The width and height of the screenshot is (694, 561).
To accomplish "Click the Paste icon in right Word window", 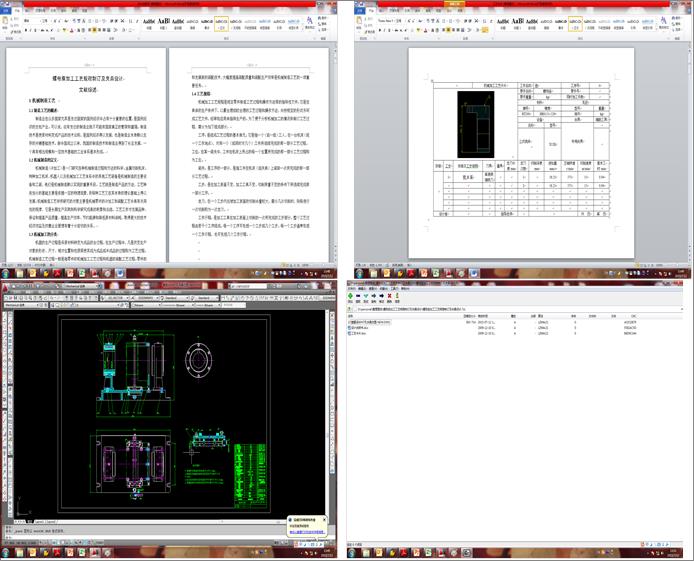I will point(359,21).
